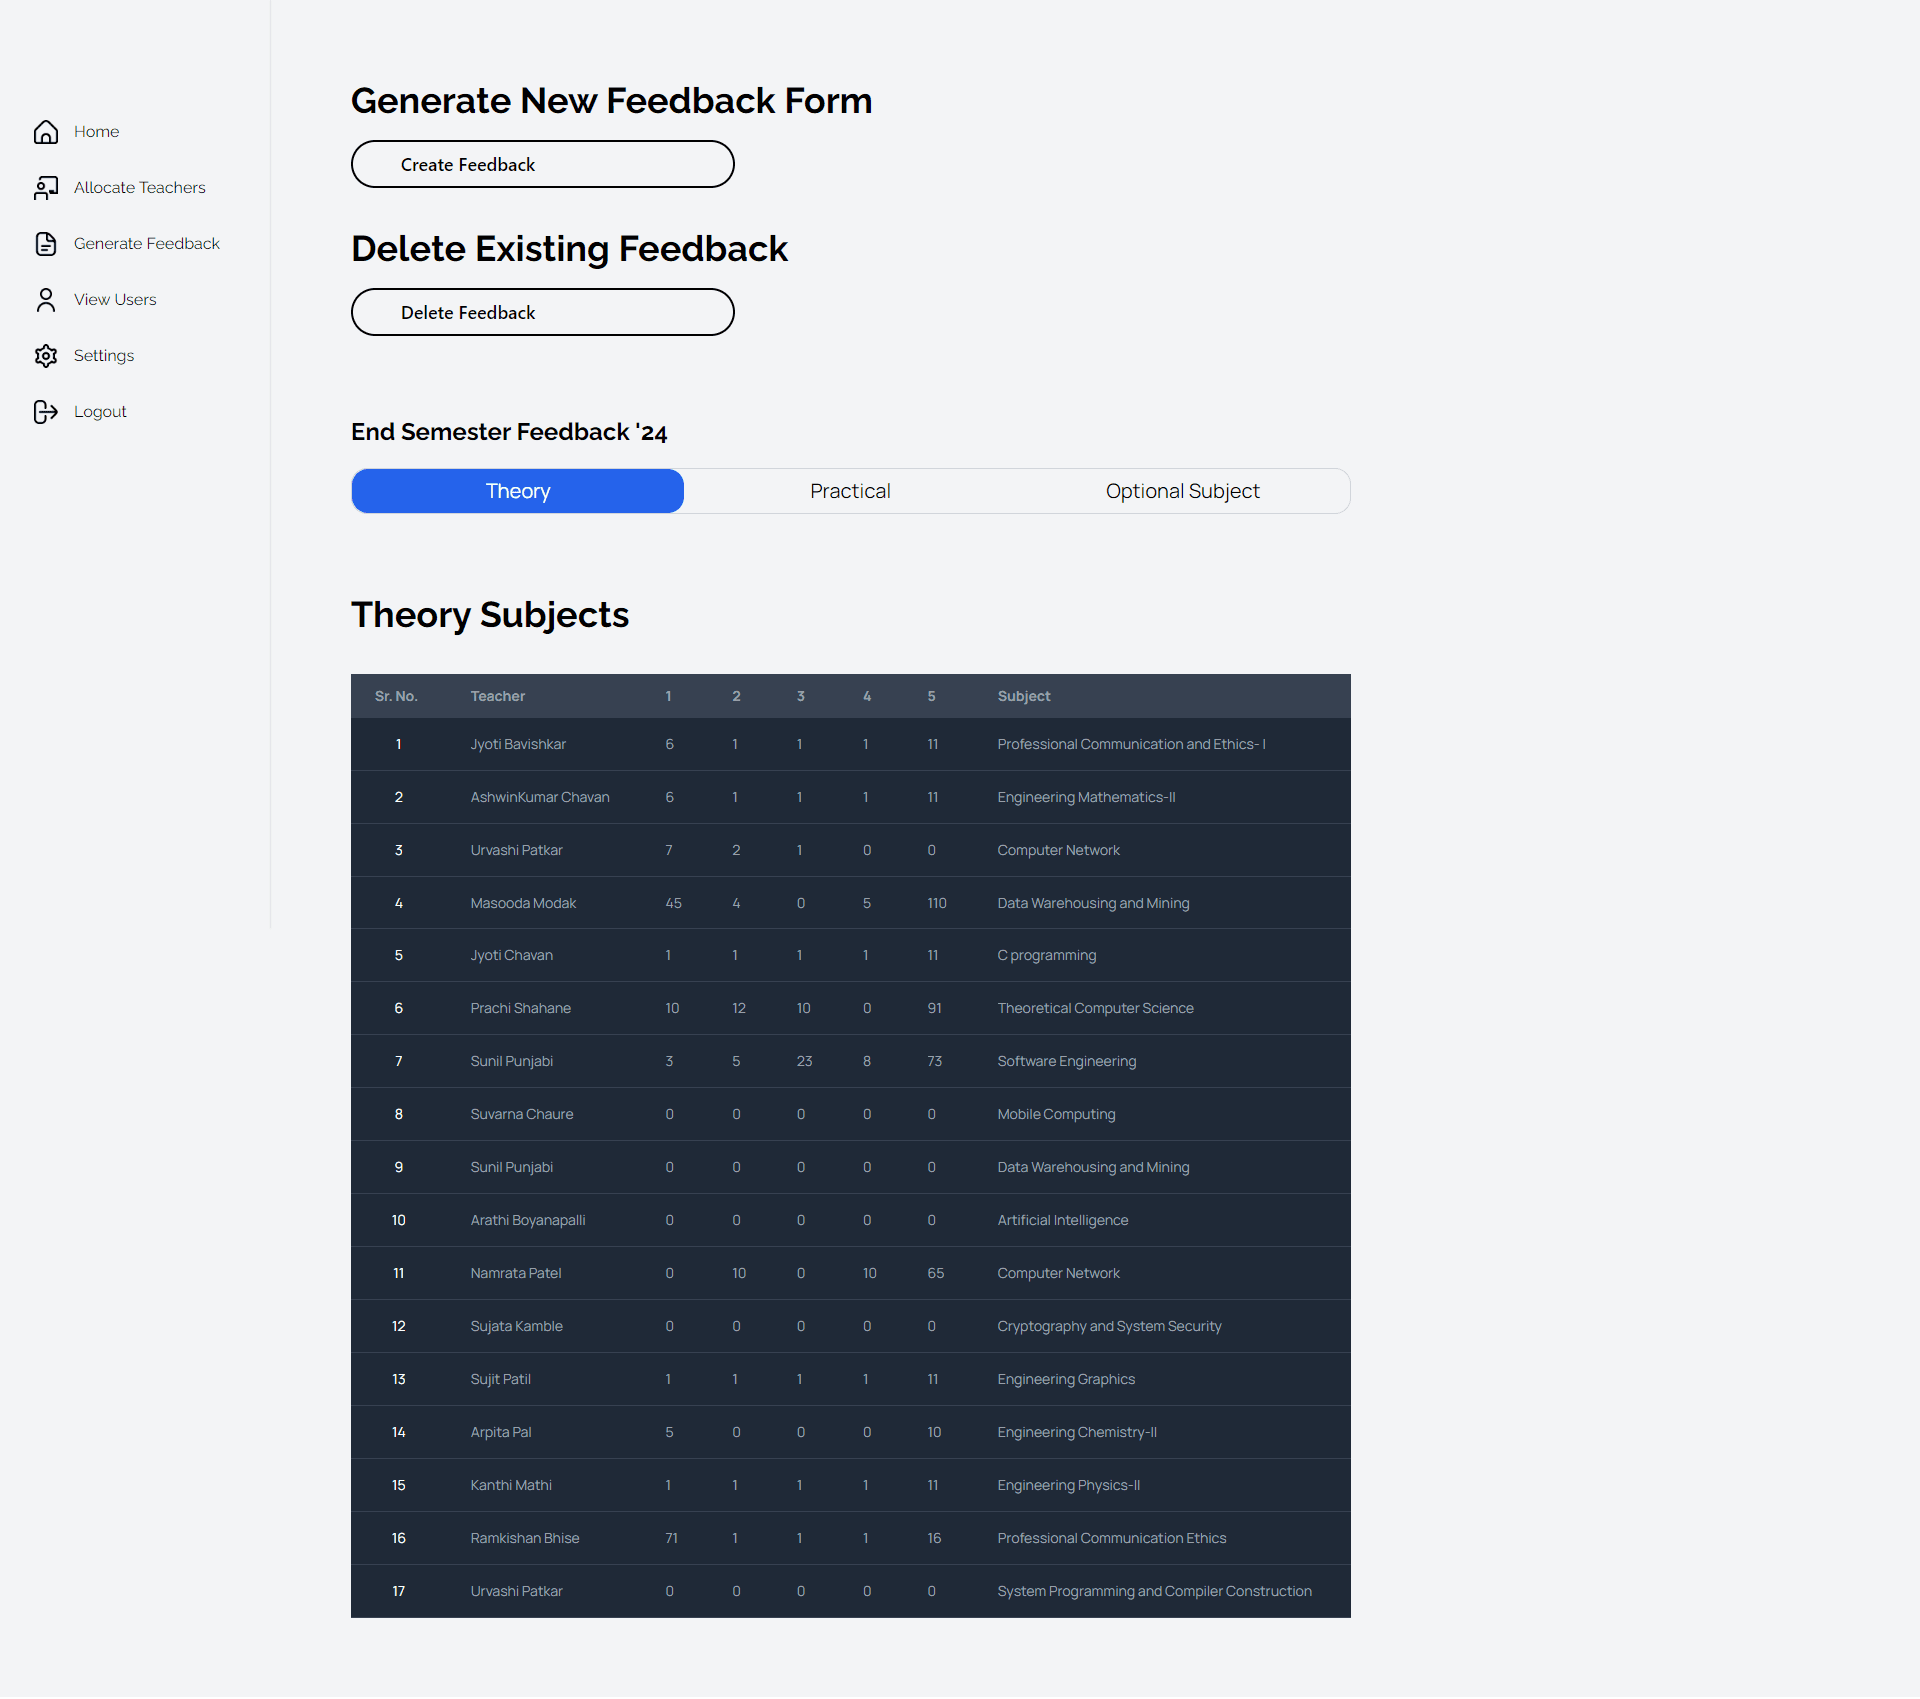Open the Home sidebar link

pyautogui.click(x=96, y=132)
